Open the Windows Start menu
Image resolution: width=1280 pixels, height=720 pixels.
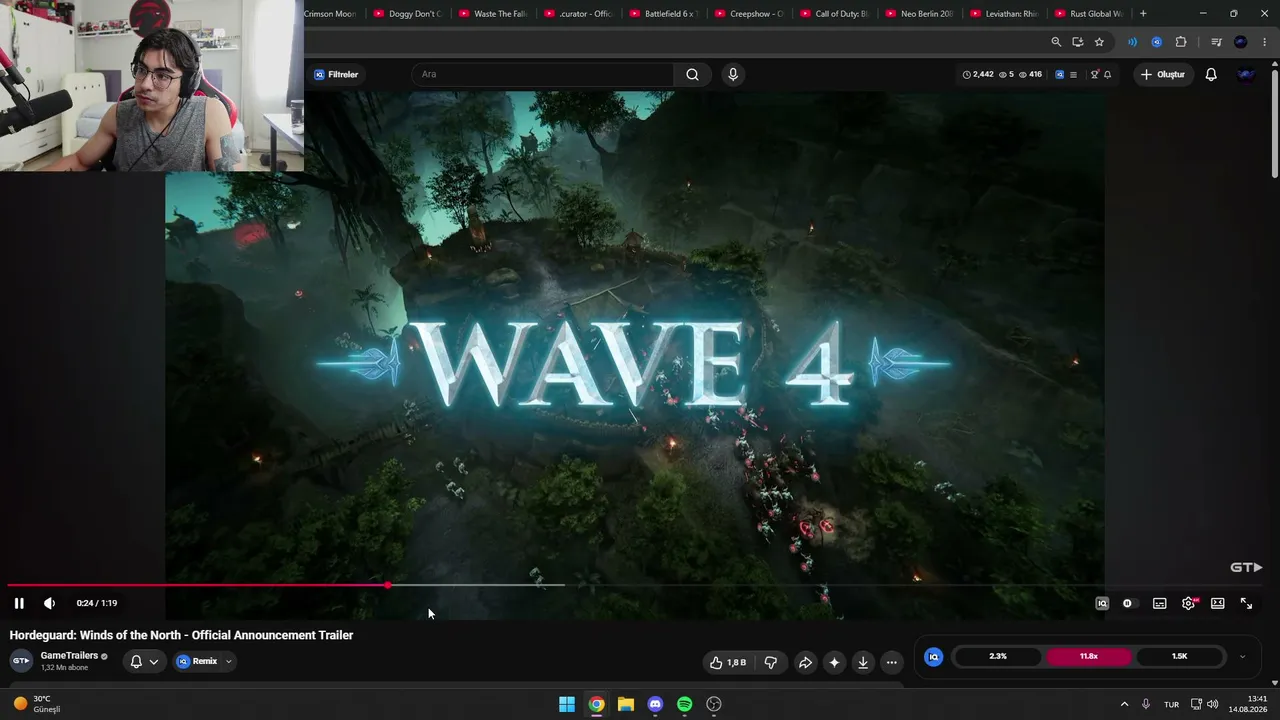tap(567, 704)
